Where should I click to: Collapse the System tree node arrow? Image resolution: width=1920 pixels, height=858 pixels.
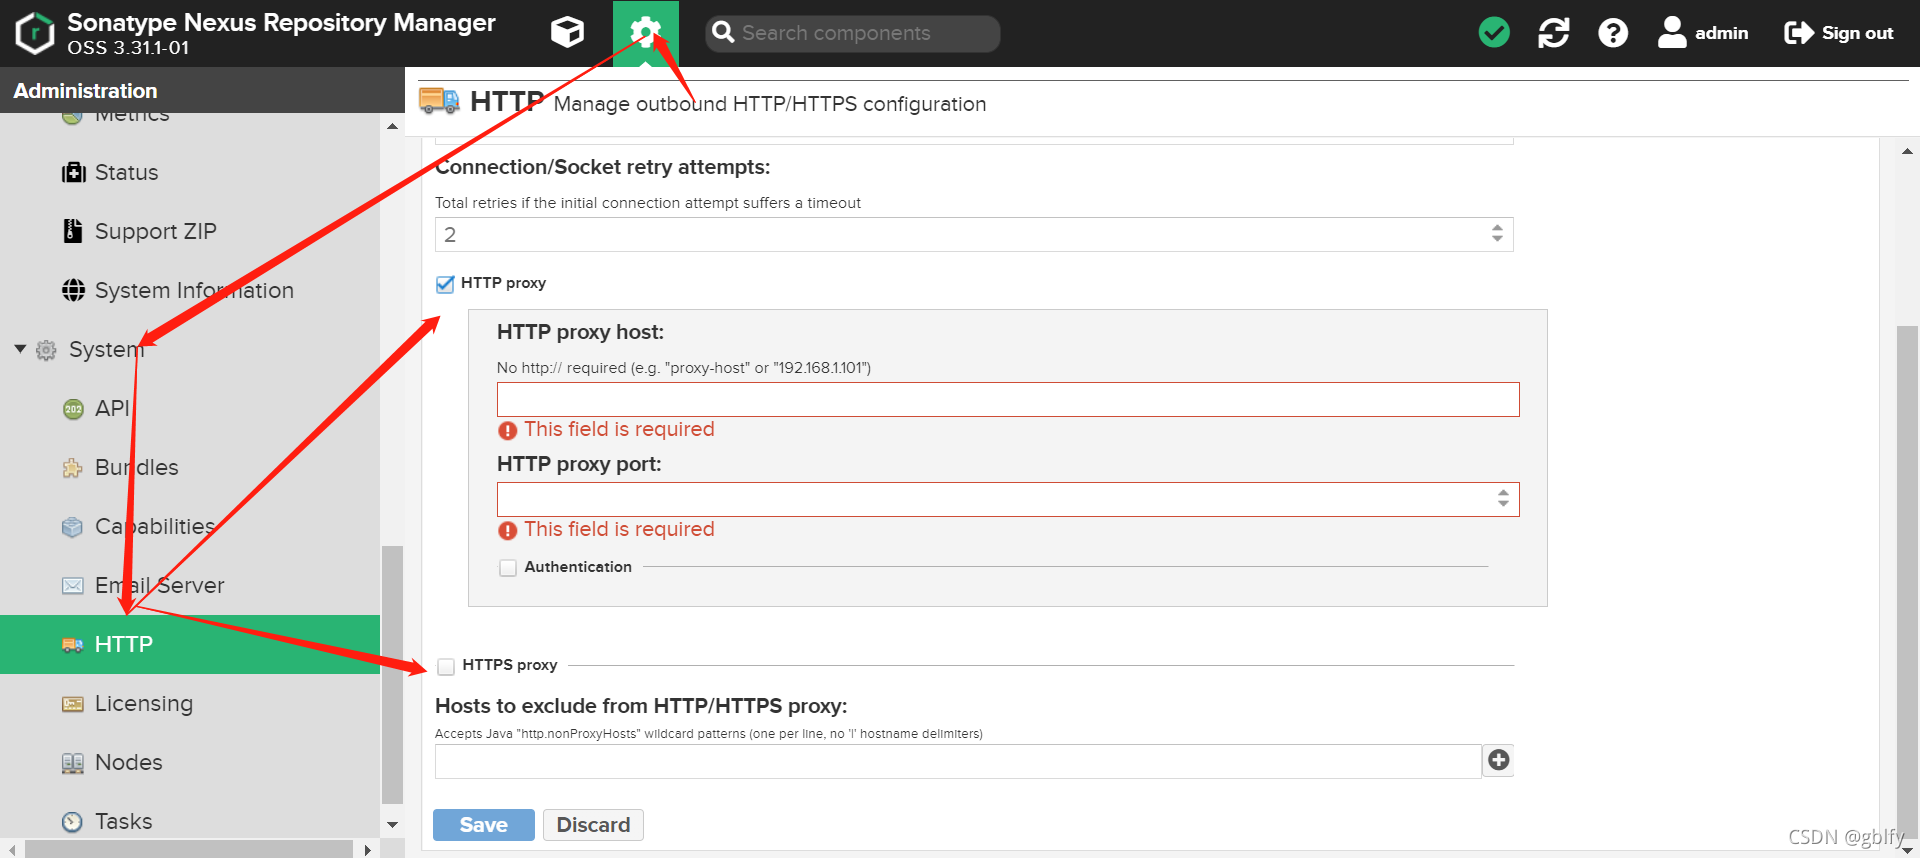pyautogui.click(x=20, y=349)
